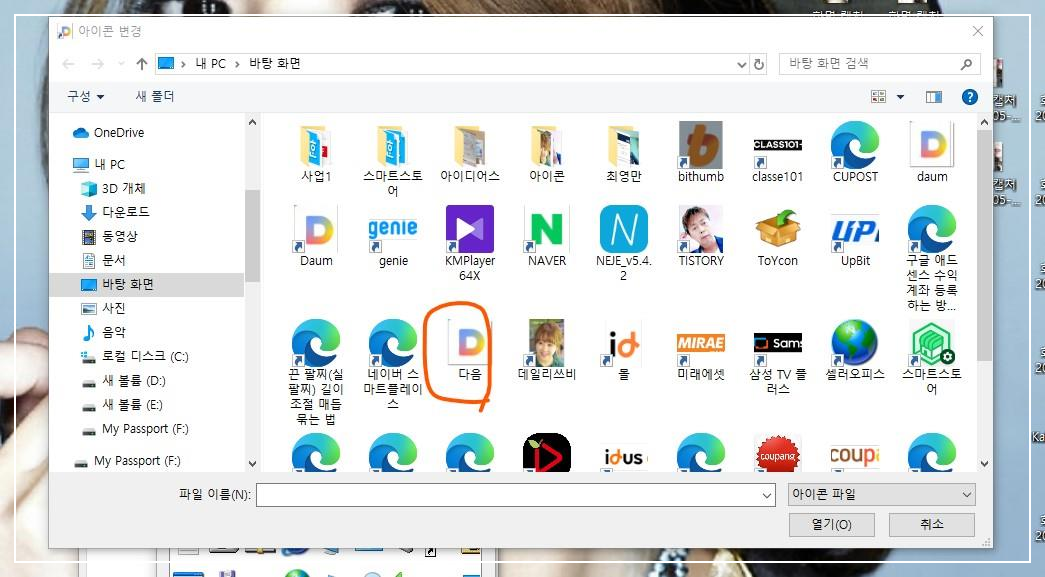Select the NEJE_v5.4.2 icon

623,243
